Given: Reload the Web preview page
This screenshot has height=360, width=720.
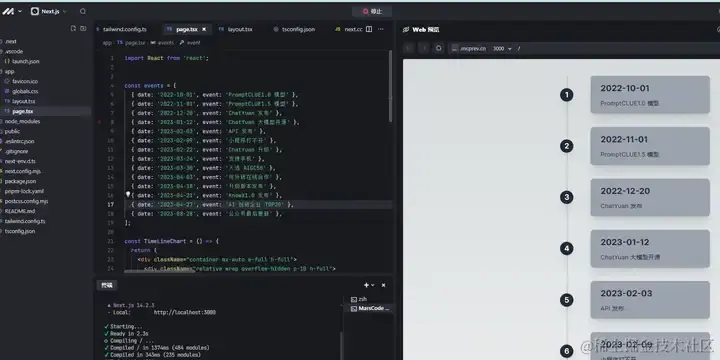Looking at the screenshot, I should click(439, 48).
